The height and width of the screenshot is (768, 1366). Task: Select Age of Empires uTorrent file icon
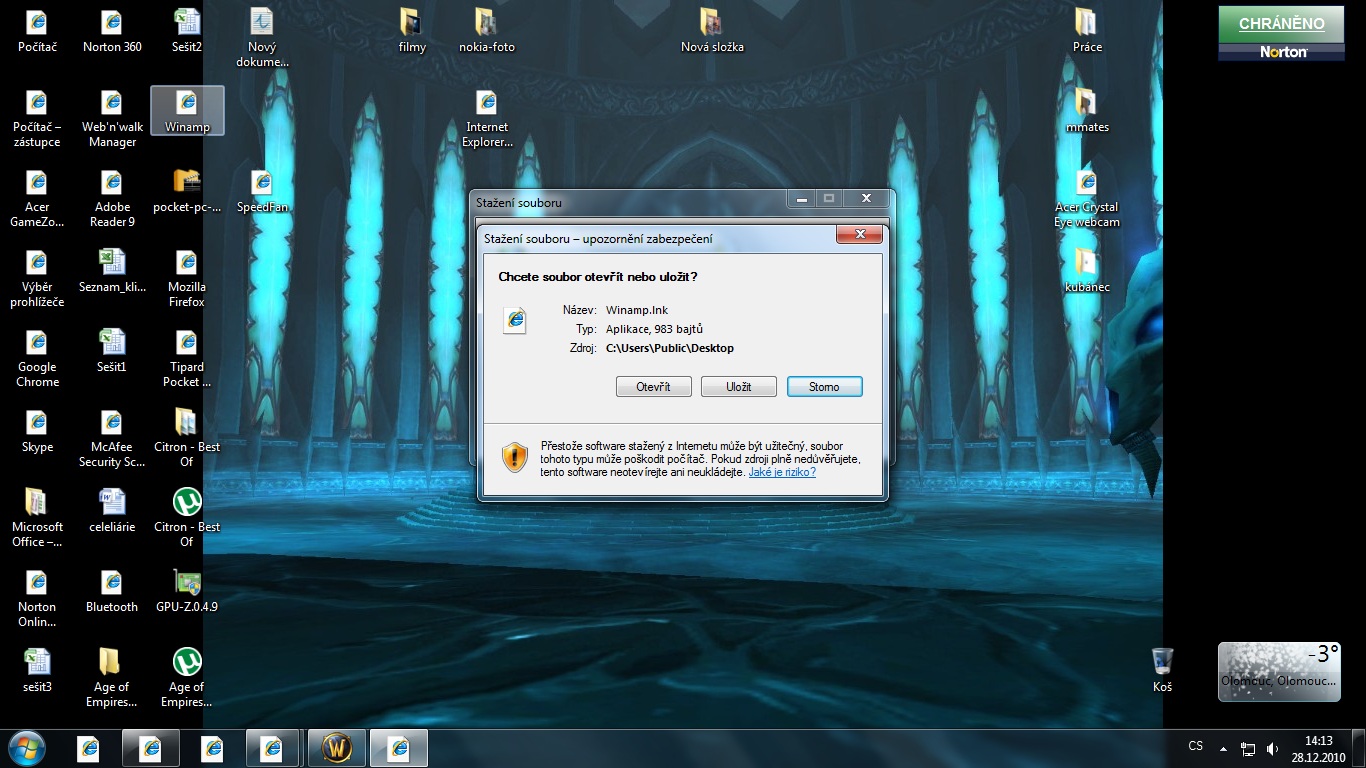tap(187, 678)
